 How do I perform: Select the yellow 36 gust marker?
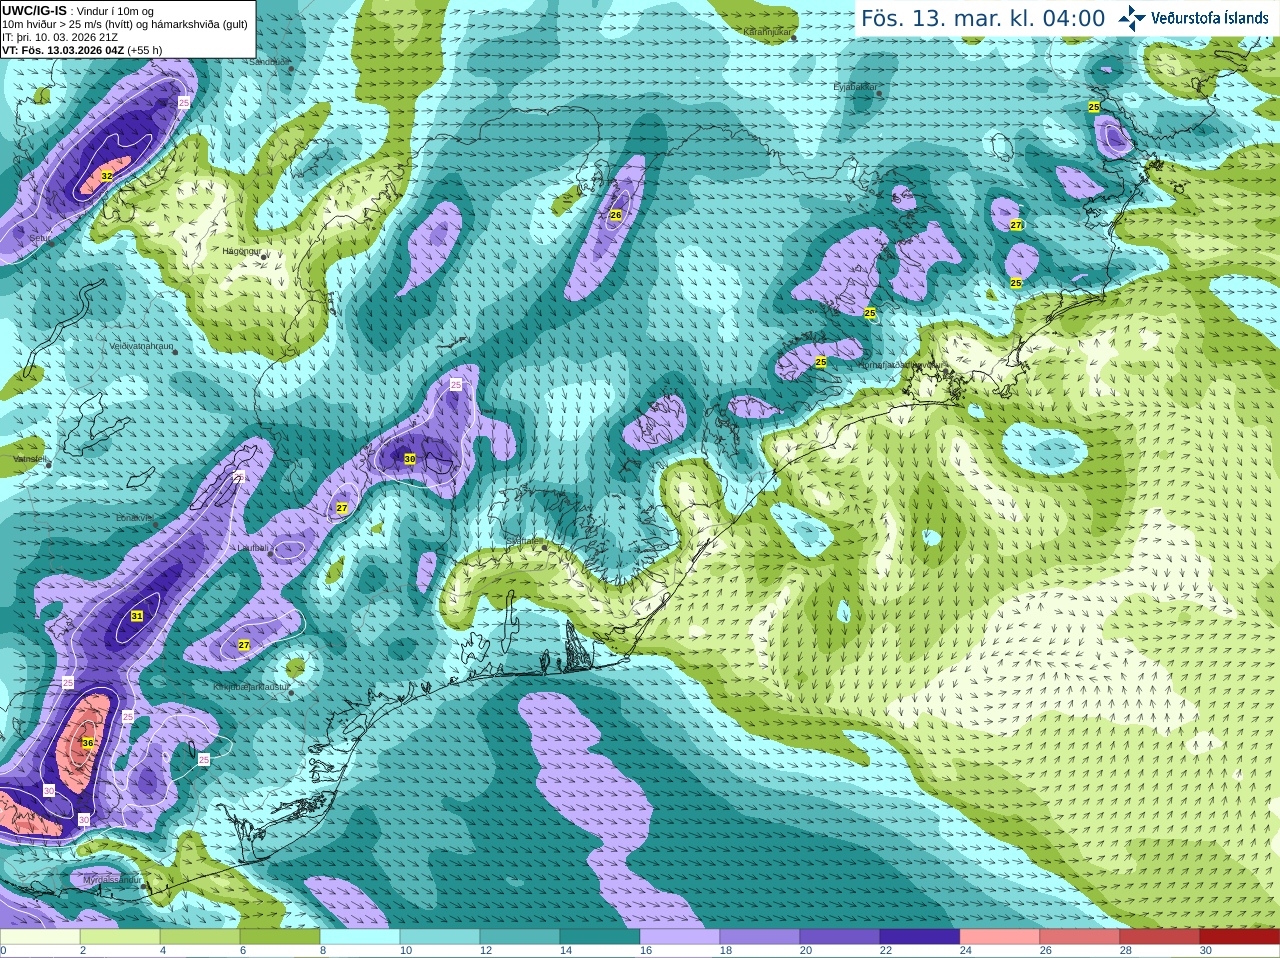[x=88, y=743]
